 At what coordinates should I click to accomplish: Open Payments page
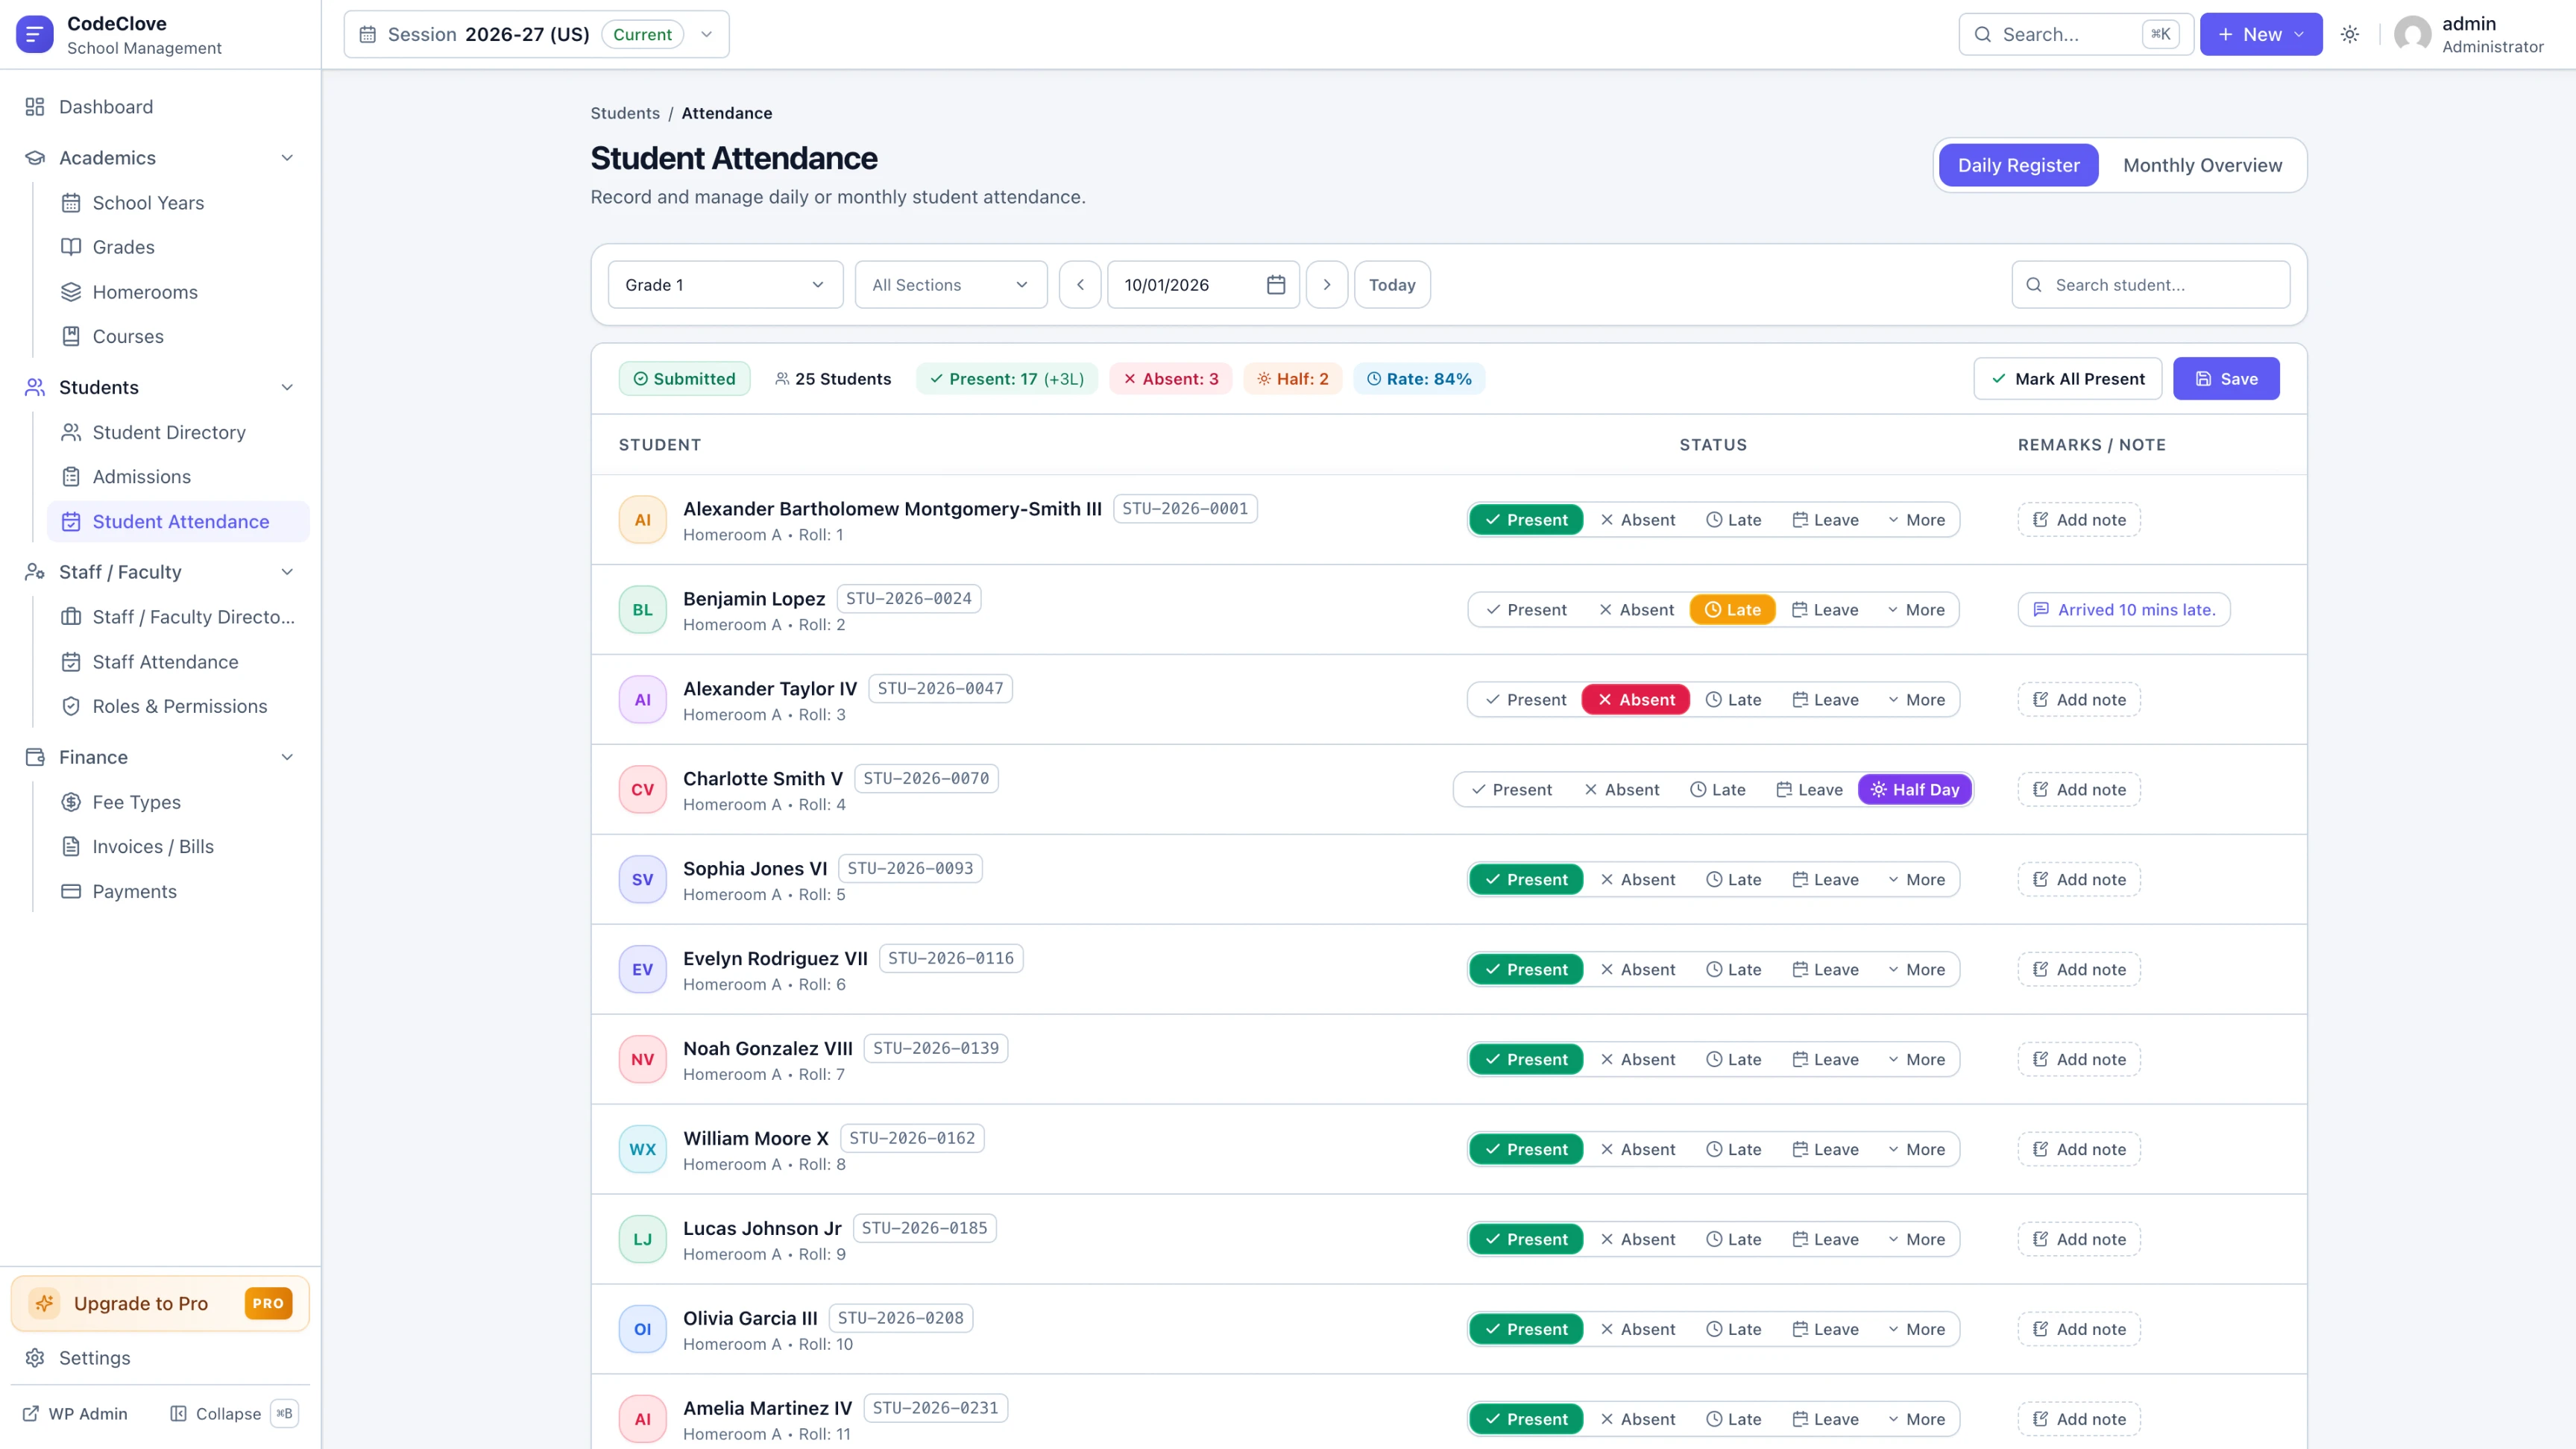pyautogui.click(x=178, y=891)
